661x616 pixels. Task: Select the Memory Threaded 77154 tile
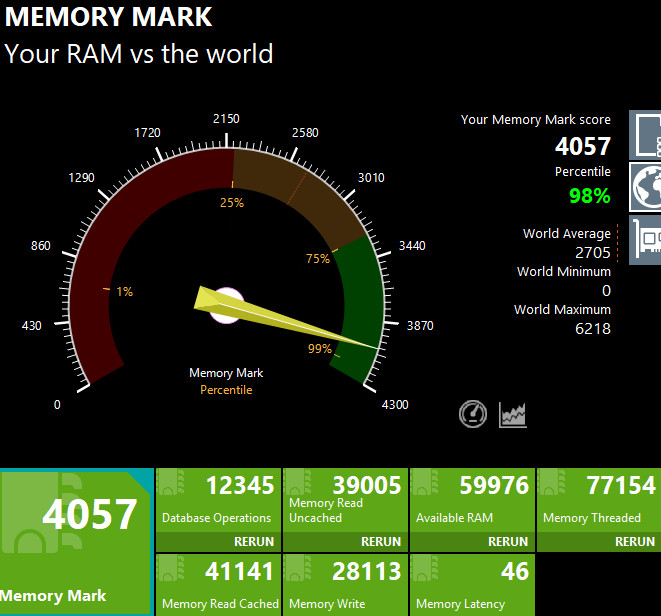[x=599, y=500]
